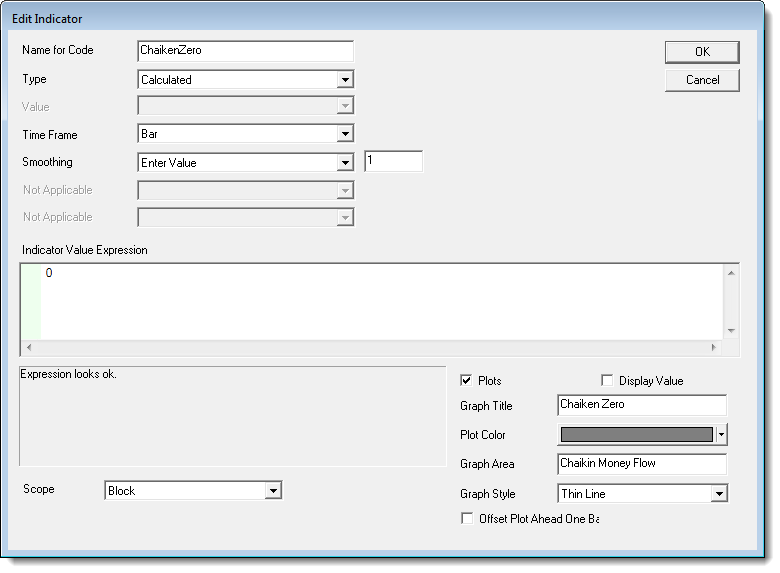The height and width of the screenshot is (573, 780).
Task: Toggle Offset Plot Ahead One Bar checkbox
Action: click(x=466, y=518)
